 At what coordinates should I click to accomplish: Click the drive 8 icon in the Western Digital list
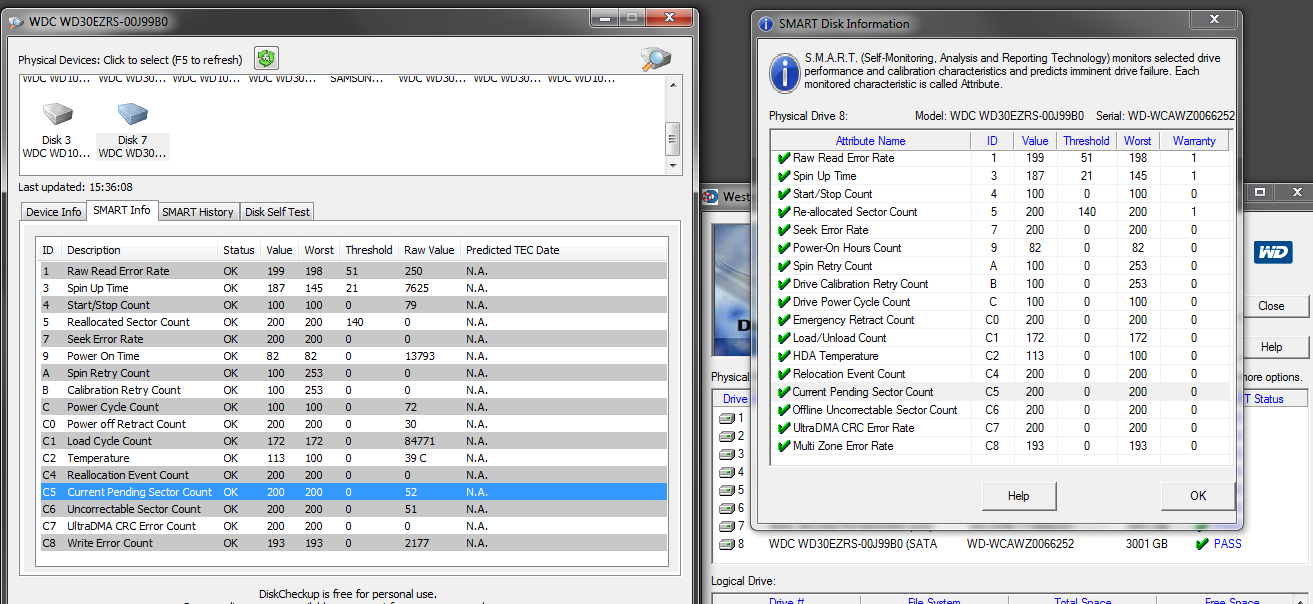[727, 544]
